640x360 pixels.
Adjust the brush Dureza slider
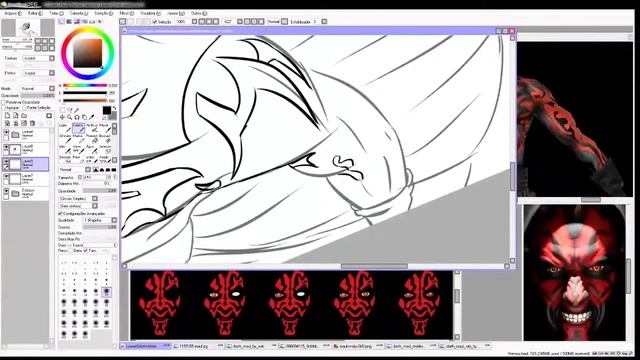(x=100, y=227)
